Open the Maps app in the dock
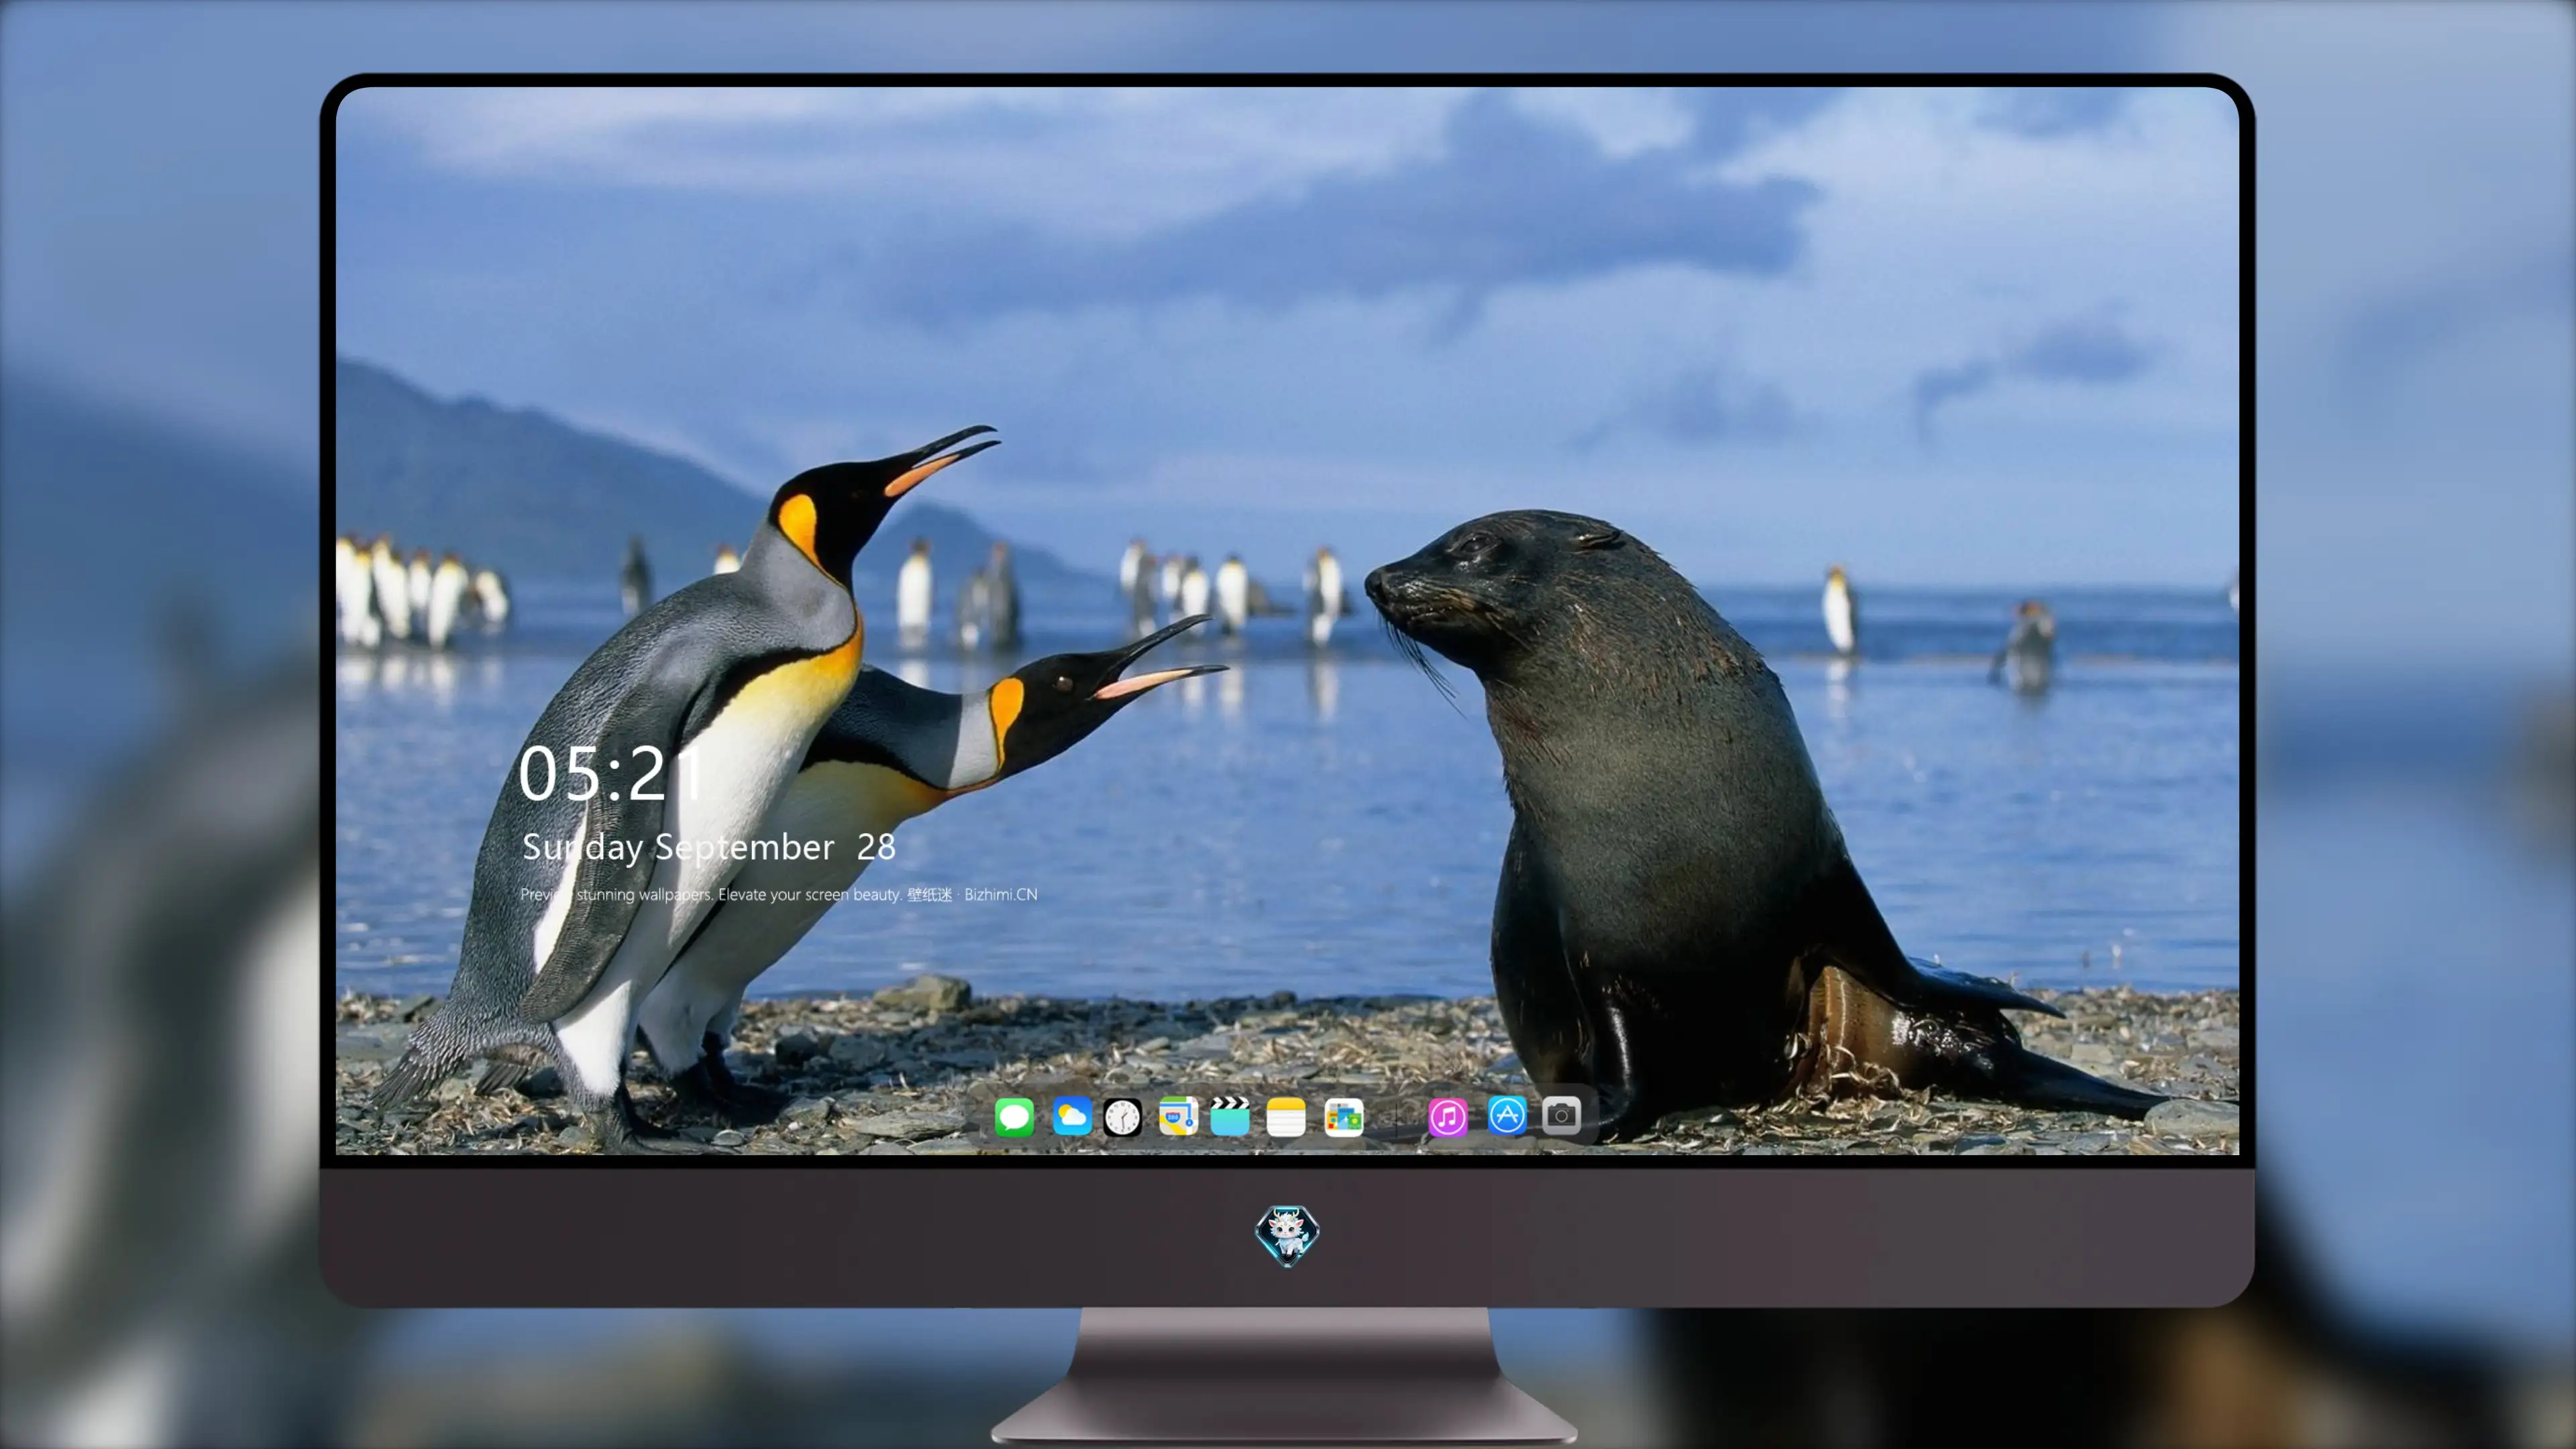This screenshot has width=2576, height=1449. (1178, 1116)
